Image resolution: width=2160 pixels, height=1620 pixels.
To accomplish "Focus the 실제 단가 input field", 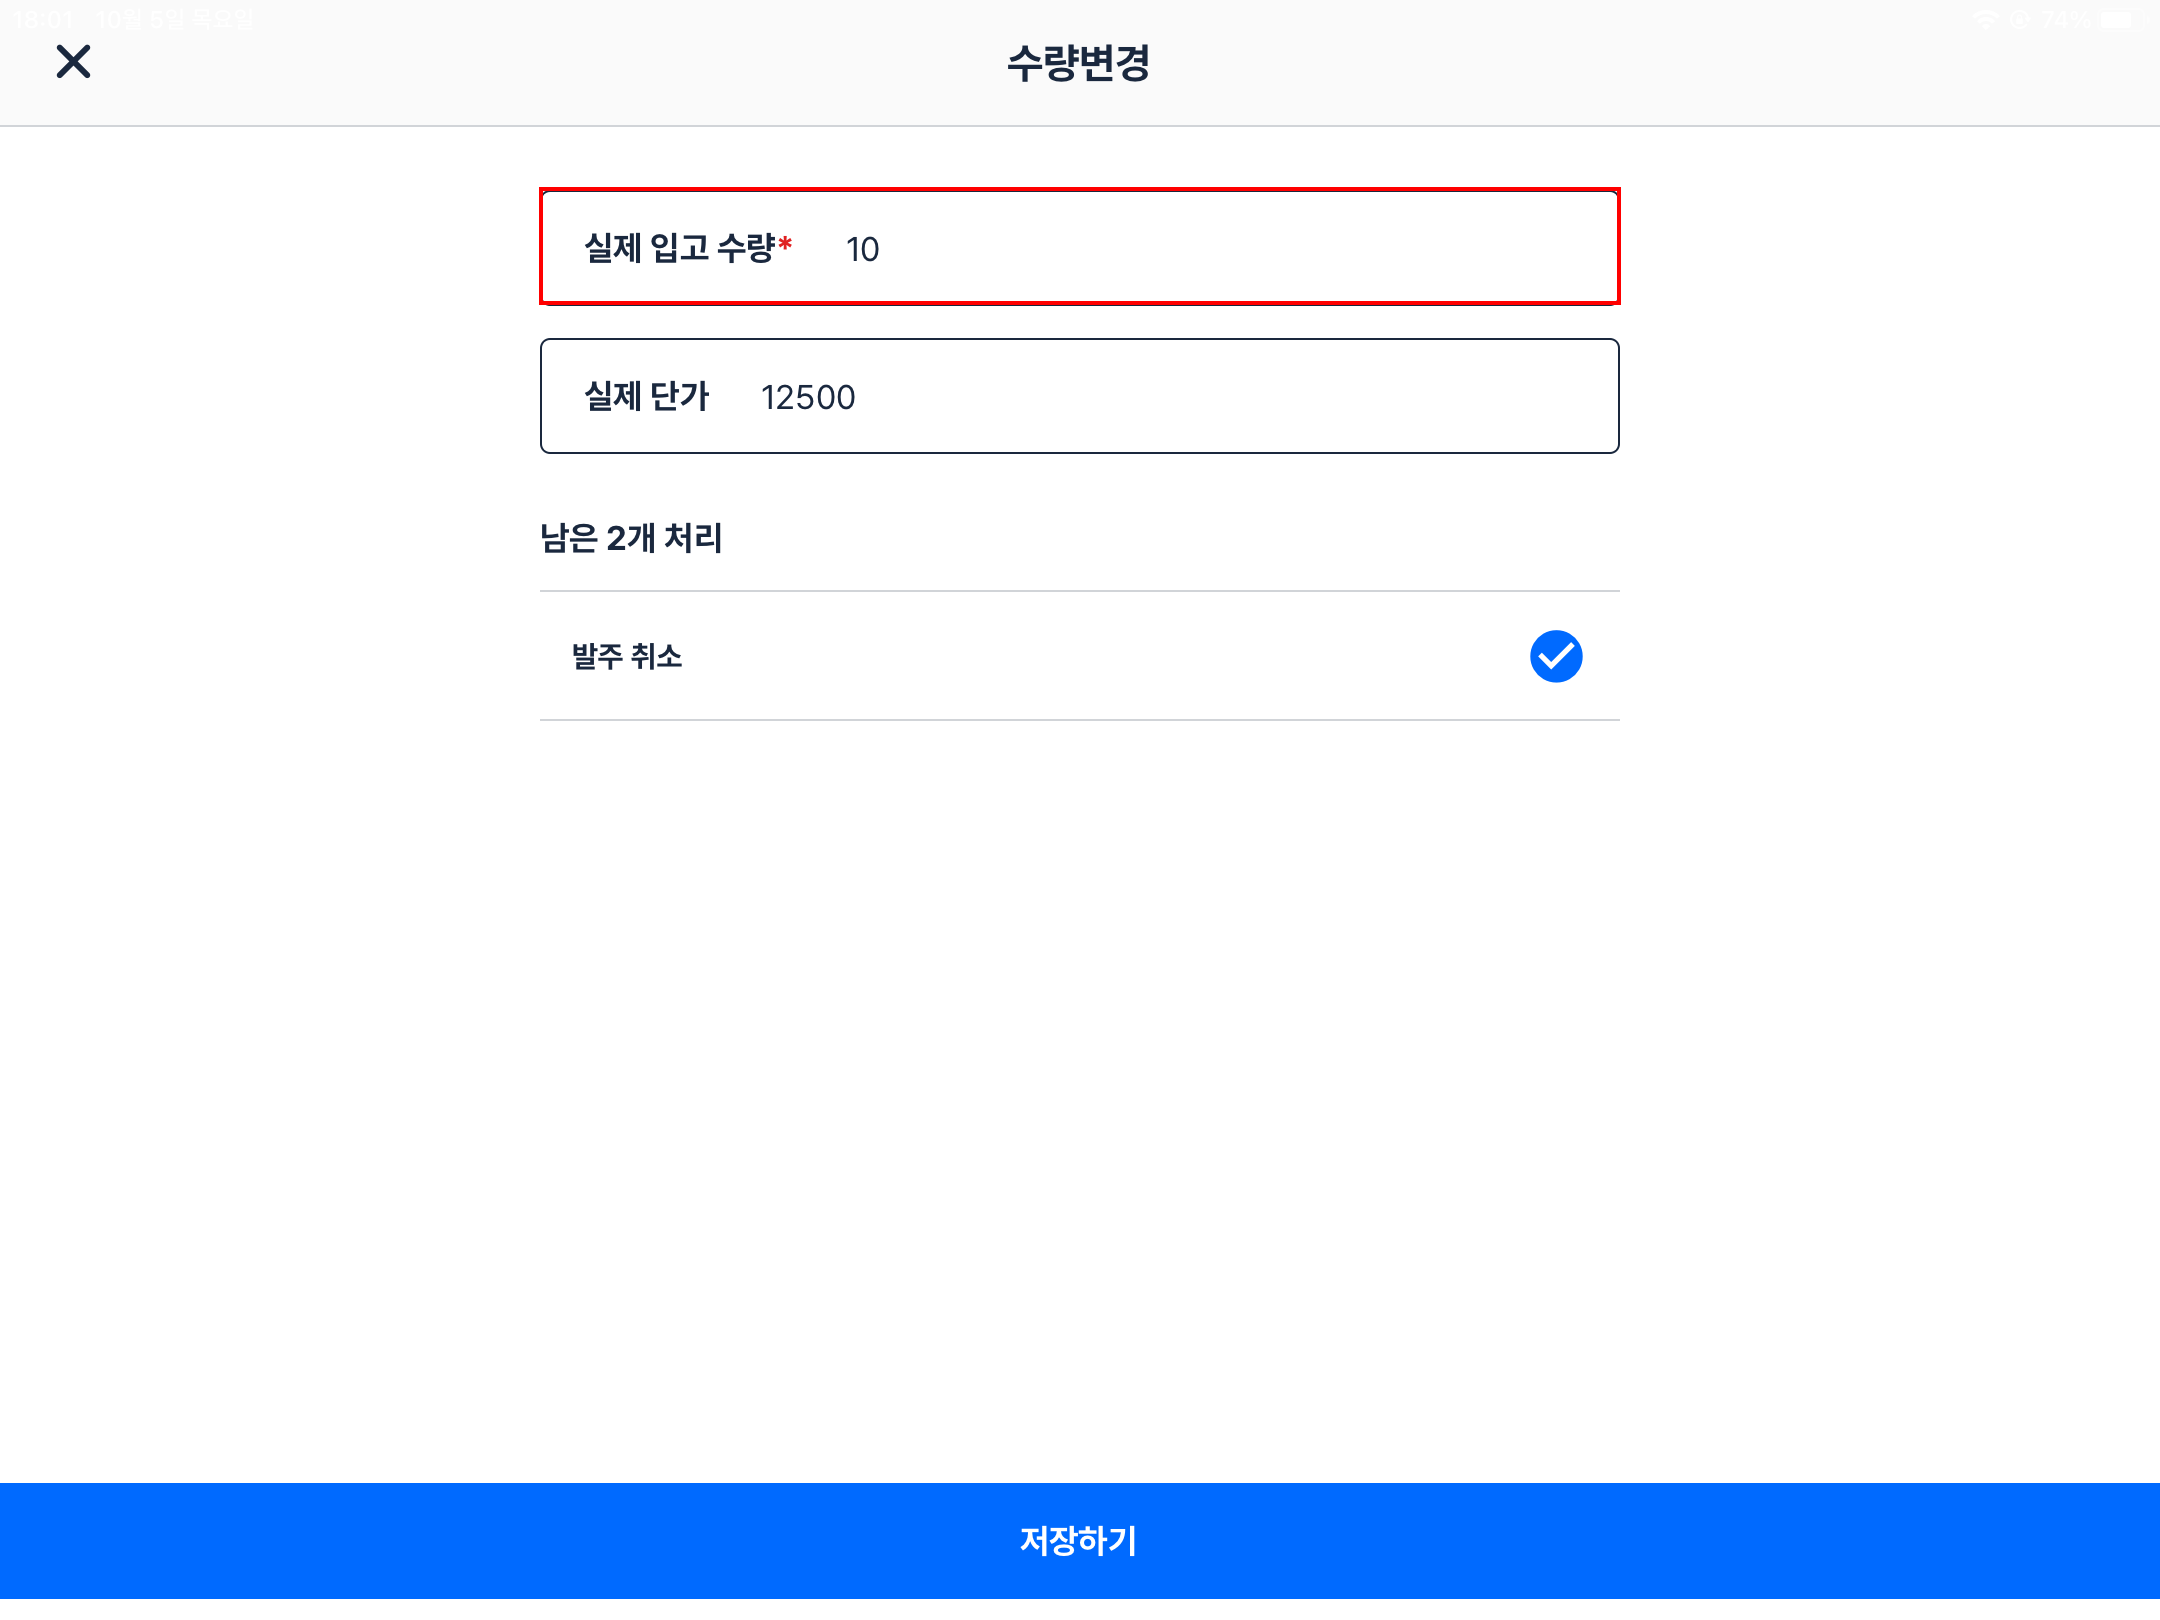I will 1200,397.
